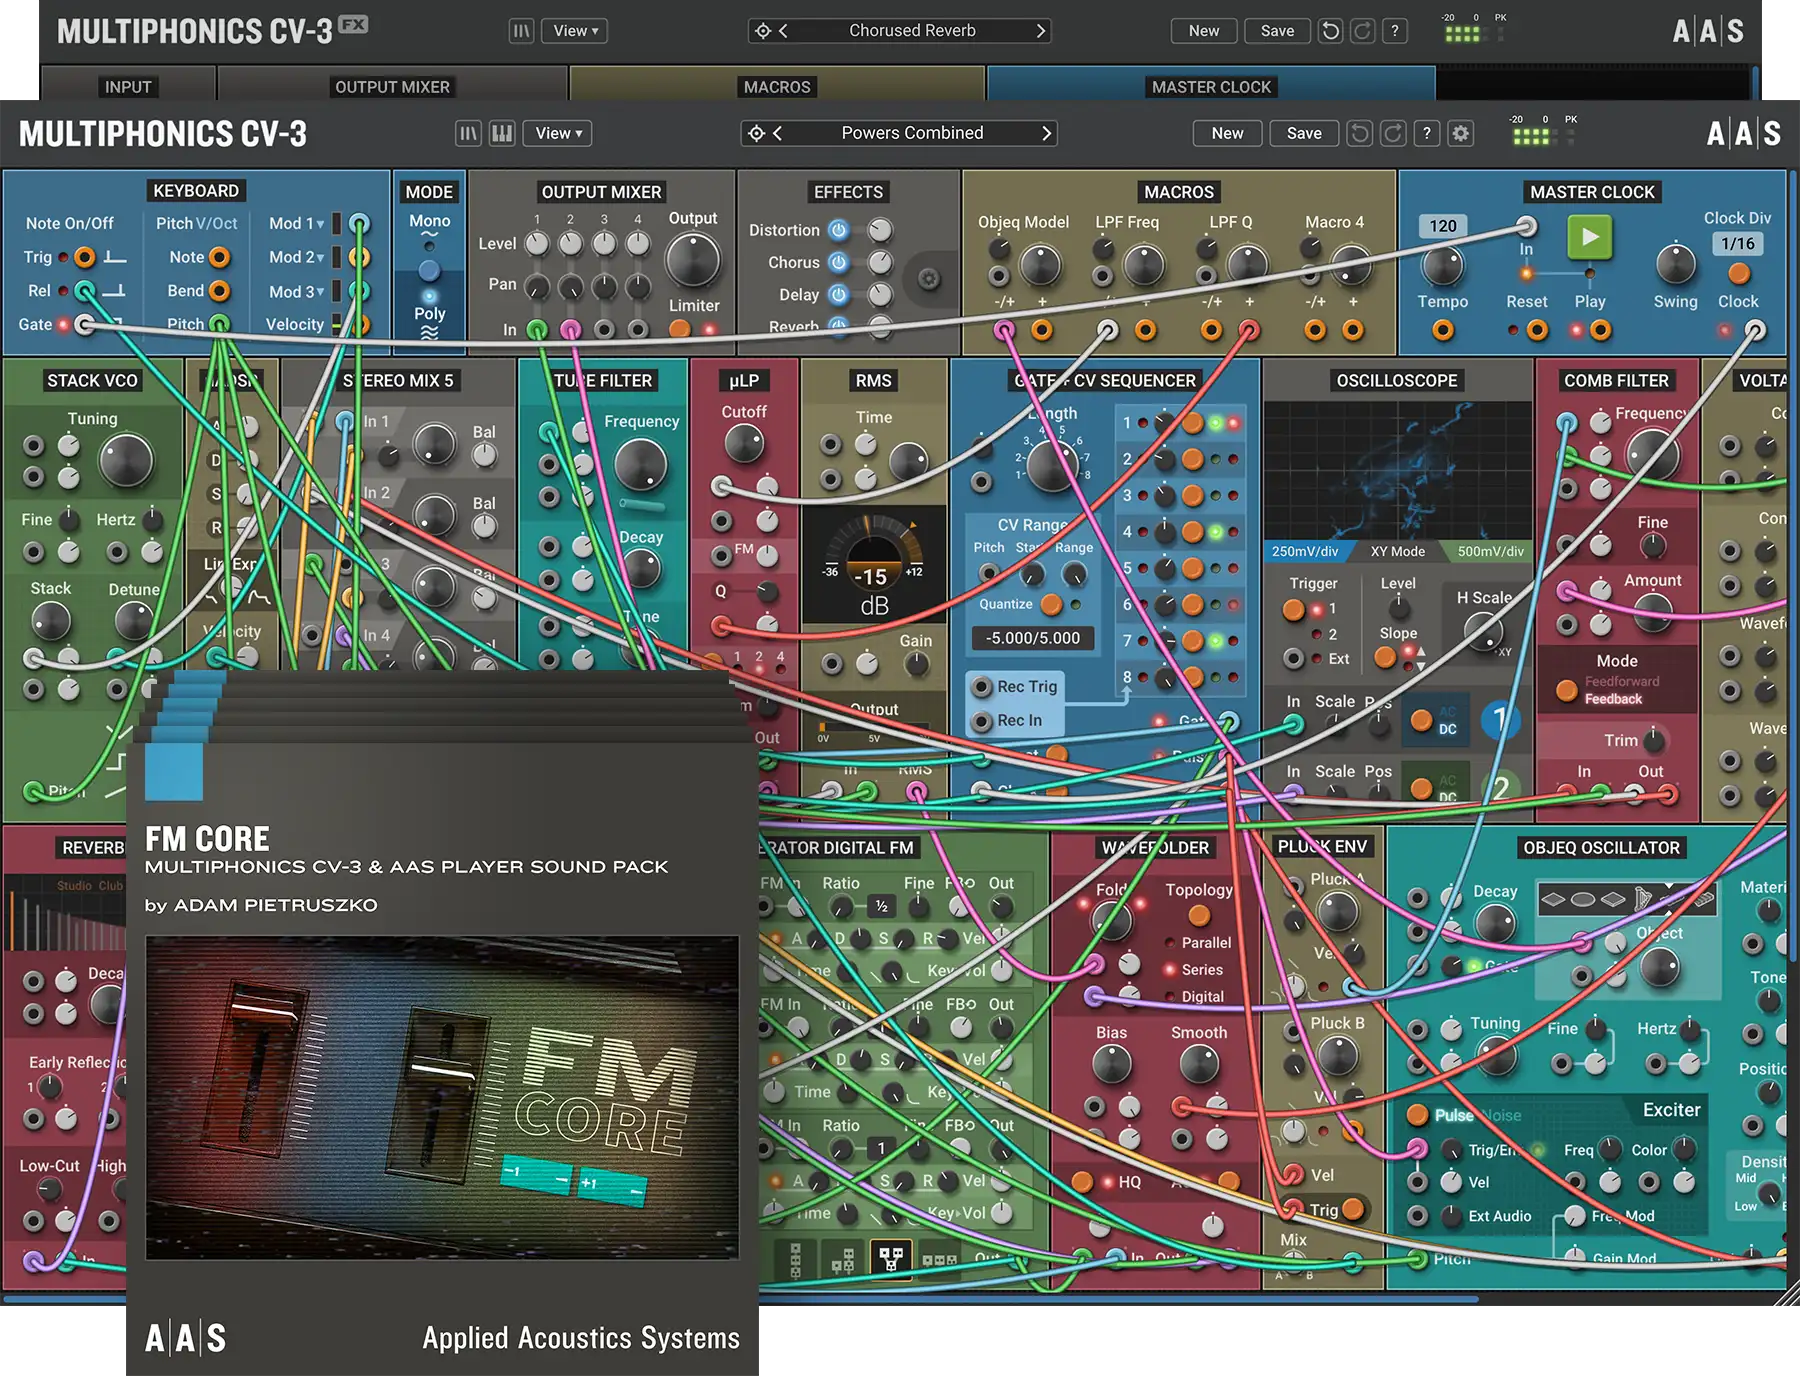The width and height of the screenshot is (1800, 1376).
Task: Show the on-screen keyboard icon in toolbar
Action: point(501,133)
